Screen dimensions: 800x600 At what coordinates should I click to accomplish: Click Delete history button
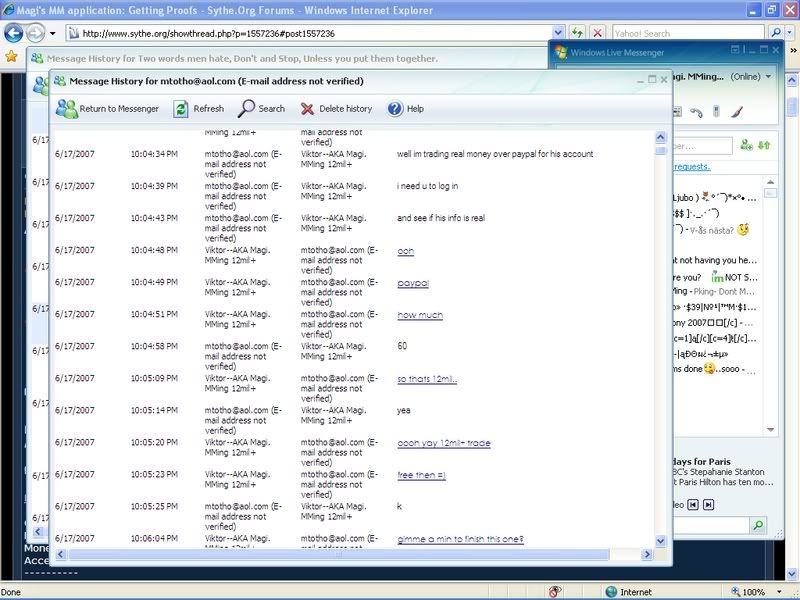pyautogui.click(x=336, y=109)
